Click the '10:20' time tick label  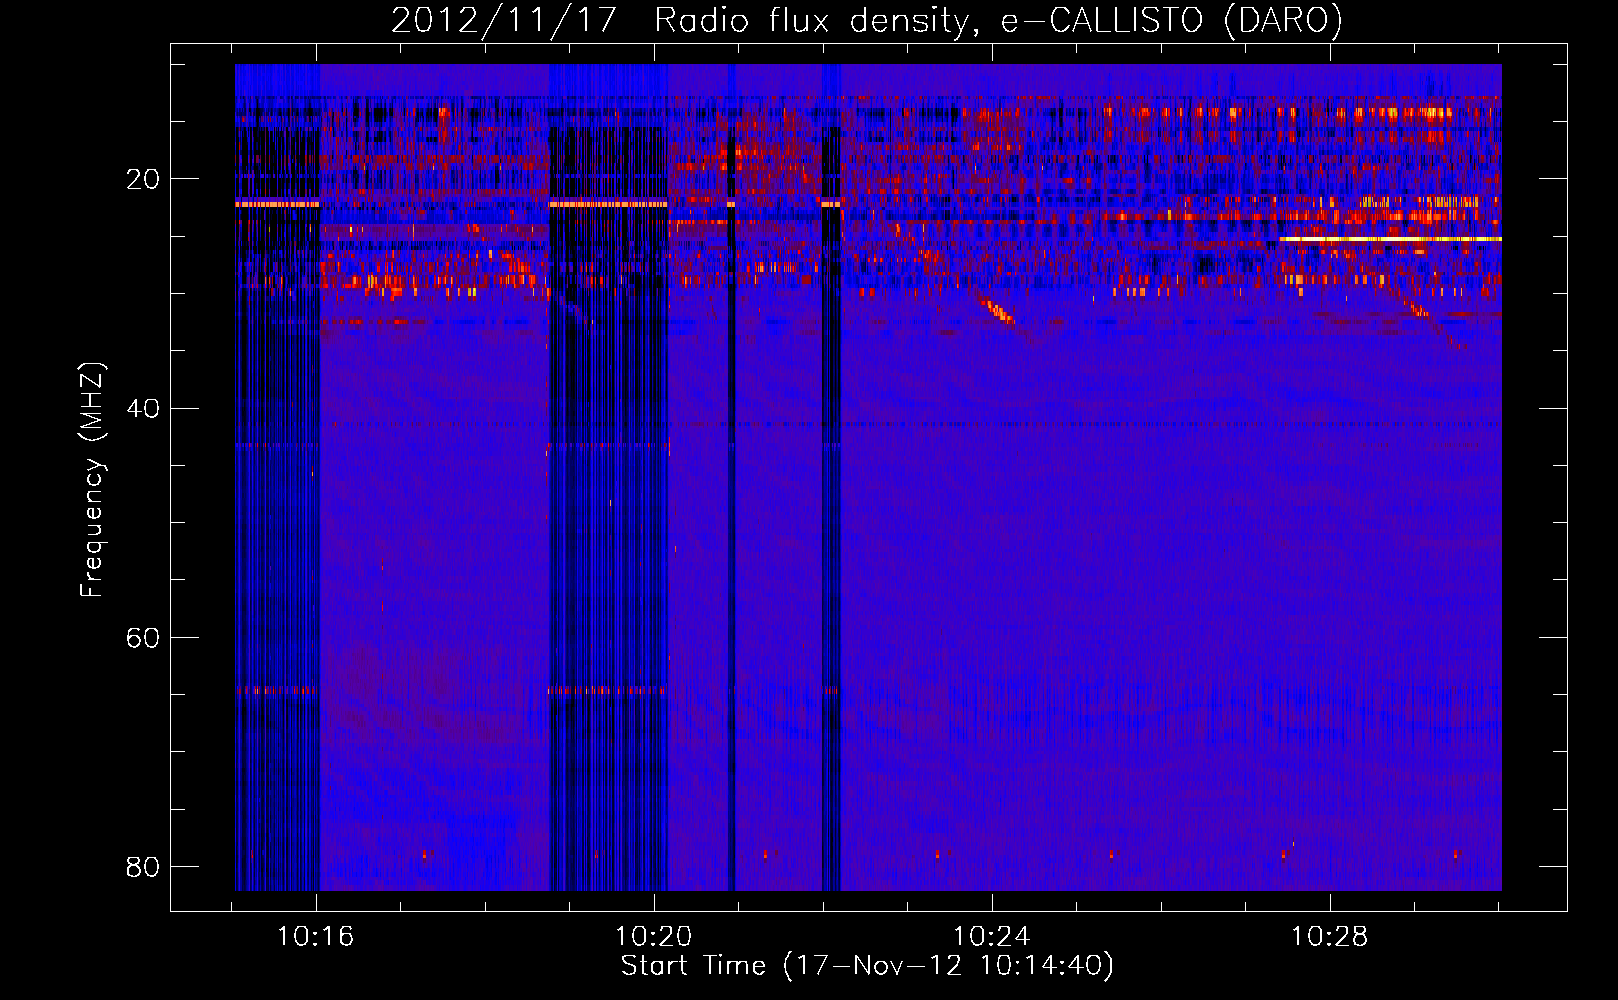click(653, 937)
